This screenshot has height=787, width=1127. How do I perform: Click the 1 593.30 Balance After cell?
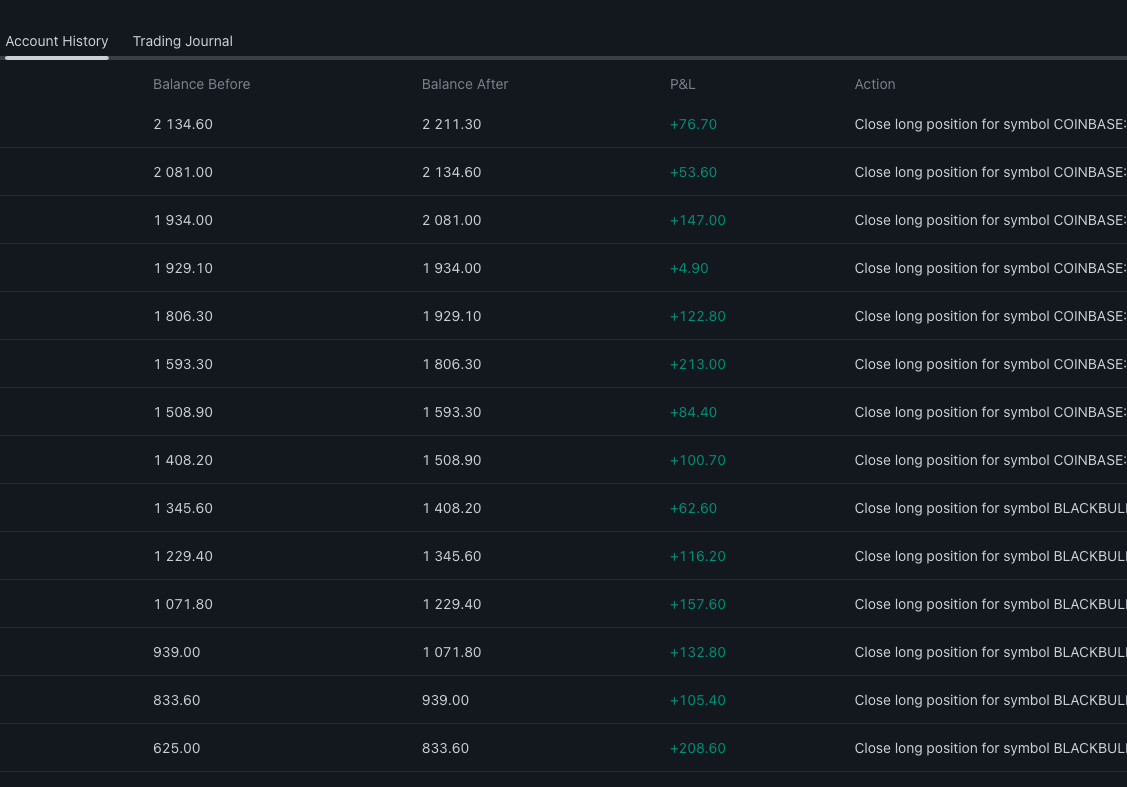[451, 412]
